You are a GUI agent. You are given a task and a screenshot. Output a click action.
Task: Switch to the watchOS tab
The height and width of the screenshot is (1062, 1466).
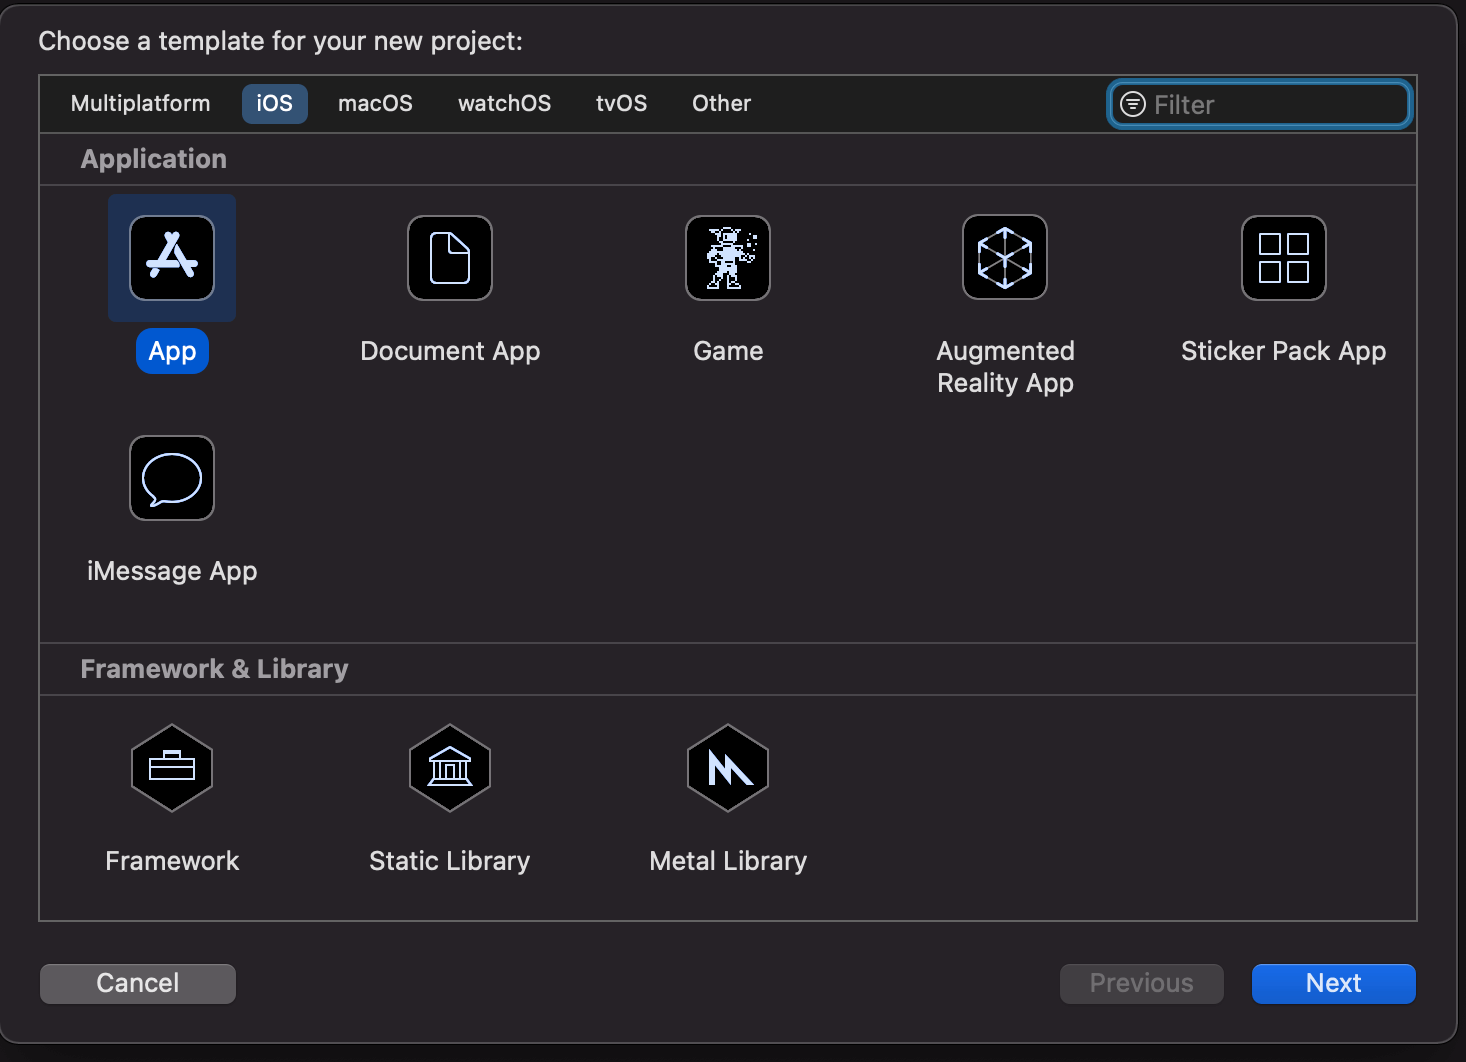point(504,103)
